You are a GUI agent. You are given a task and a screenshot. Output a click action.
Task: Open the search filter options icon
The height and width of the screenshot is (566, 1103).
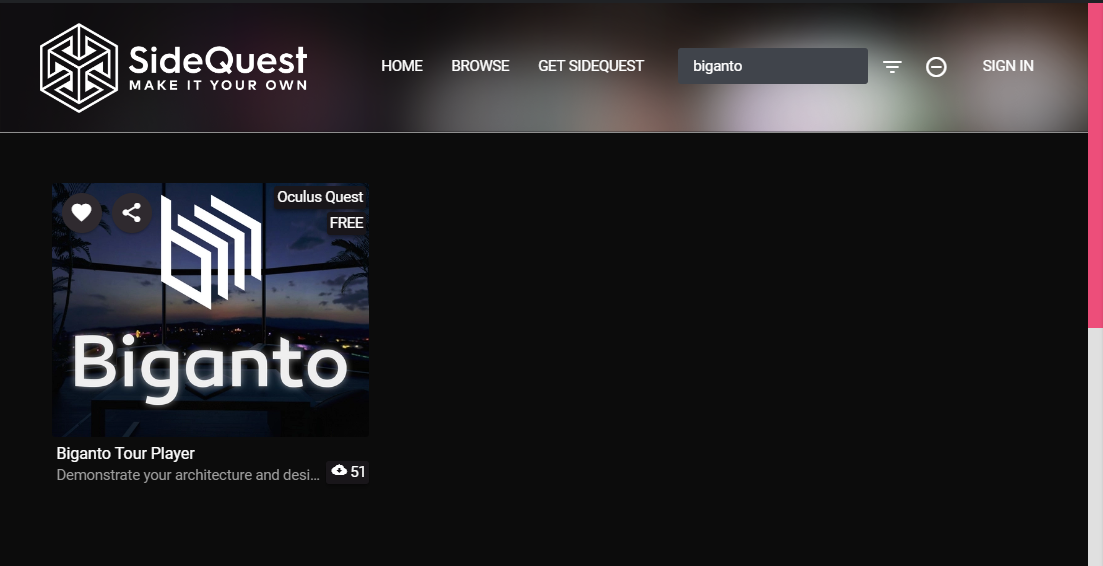tap(892, 67)
